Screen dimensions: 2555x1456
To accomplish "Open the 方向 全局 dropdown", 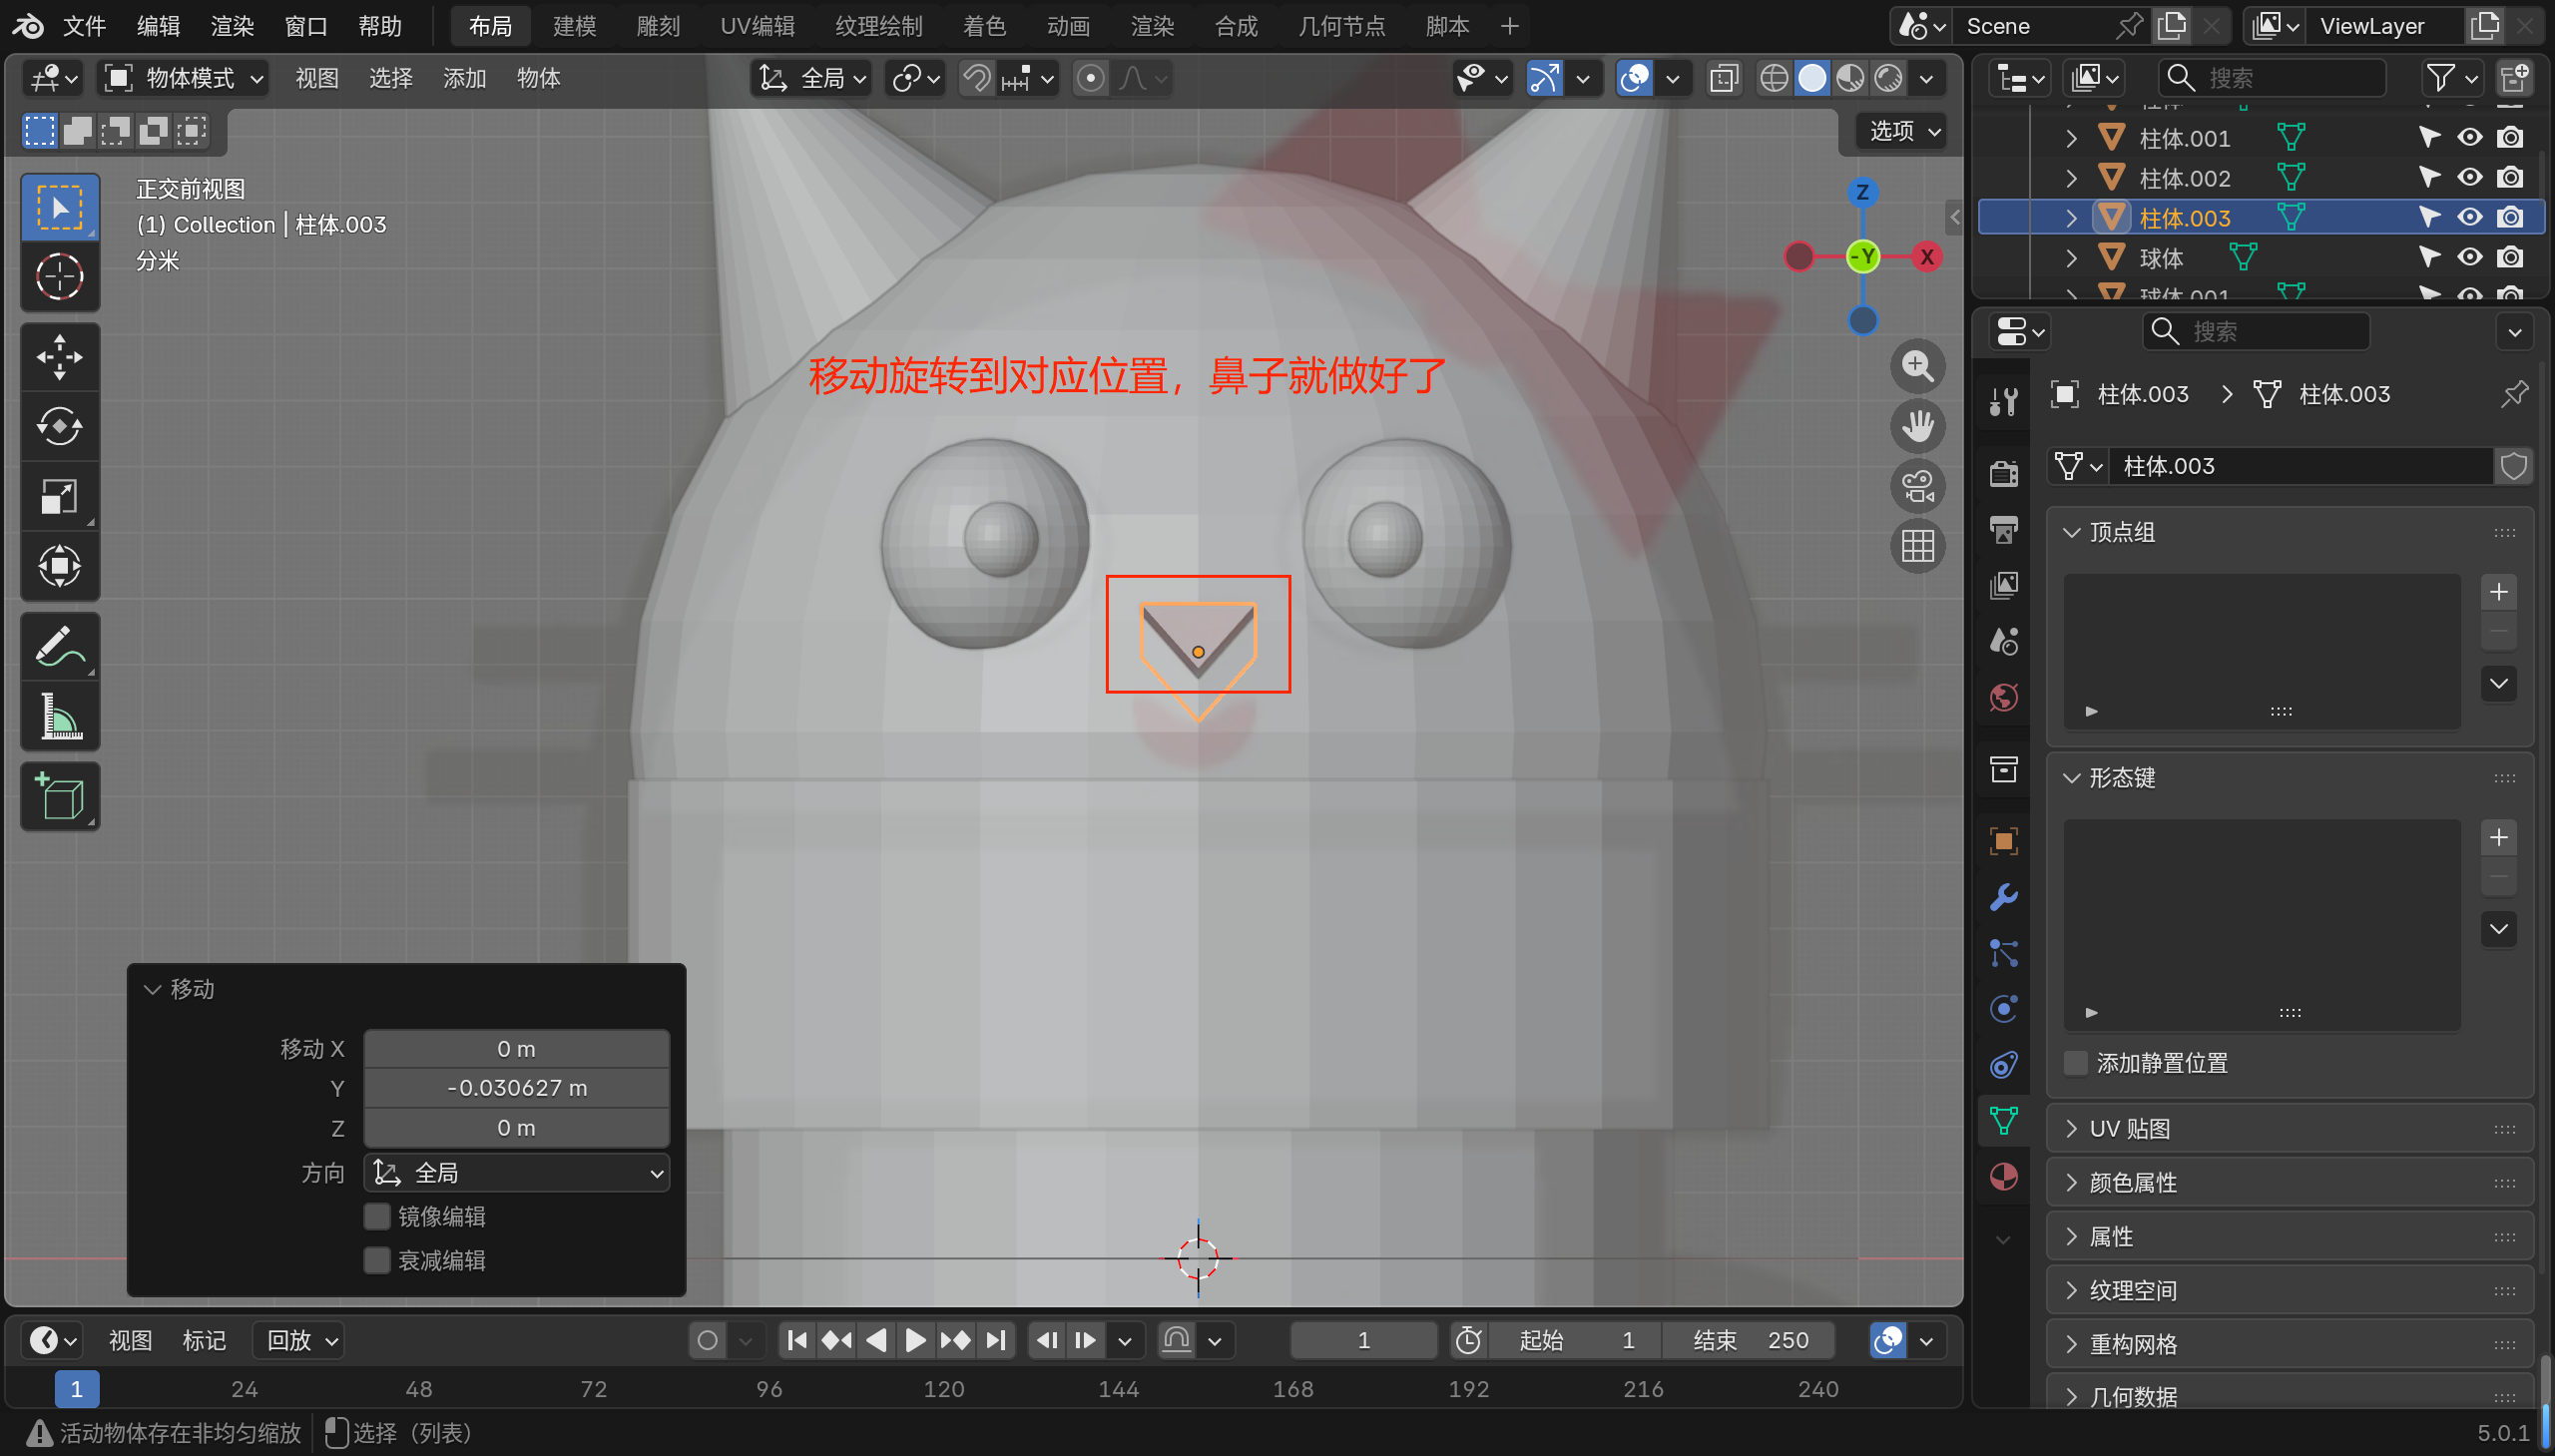I will point(517,1172).
